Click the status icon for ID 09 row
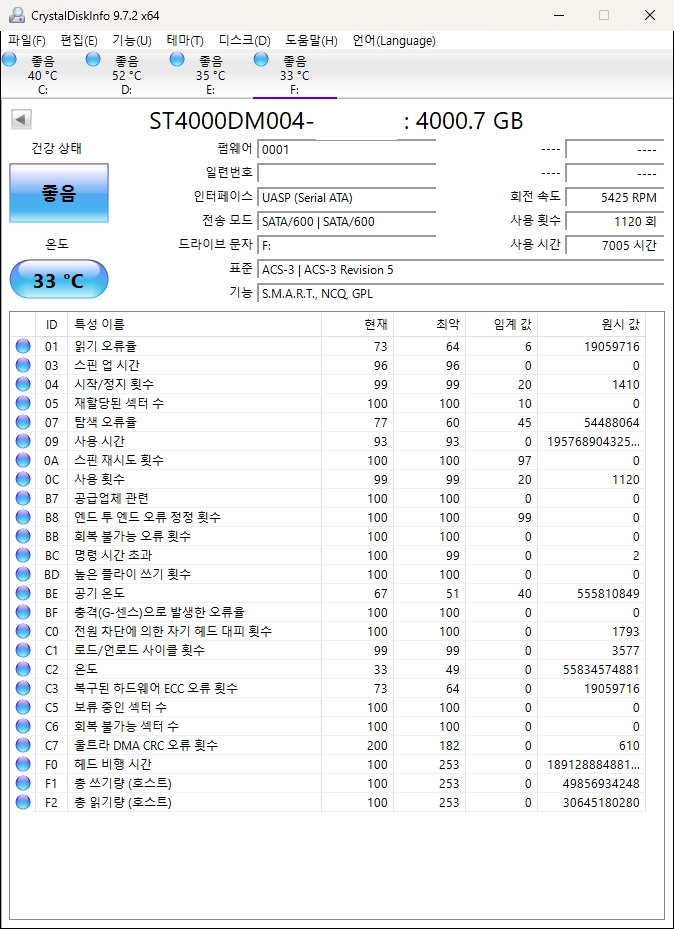674x929 pixels. pos(23,441)
